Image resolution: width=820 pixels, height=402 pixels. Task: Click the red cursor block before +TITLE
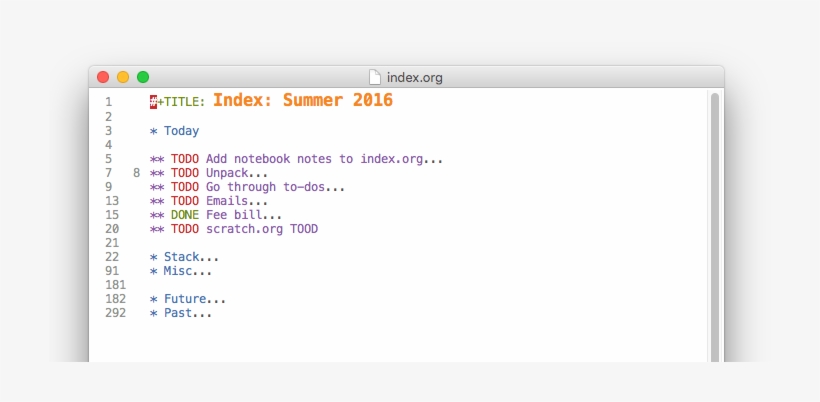[153, 102]
